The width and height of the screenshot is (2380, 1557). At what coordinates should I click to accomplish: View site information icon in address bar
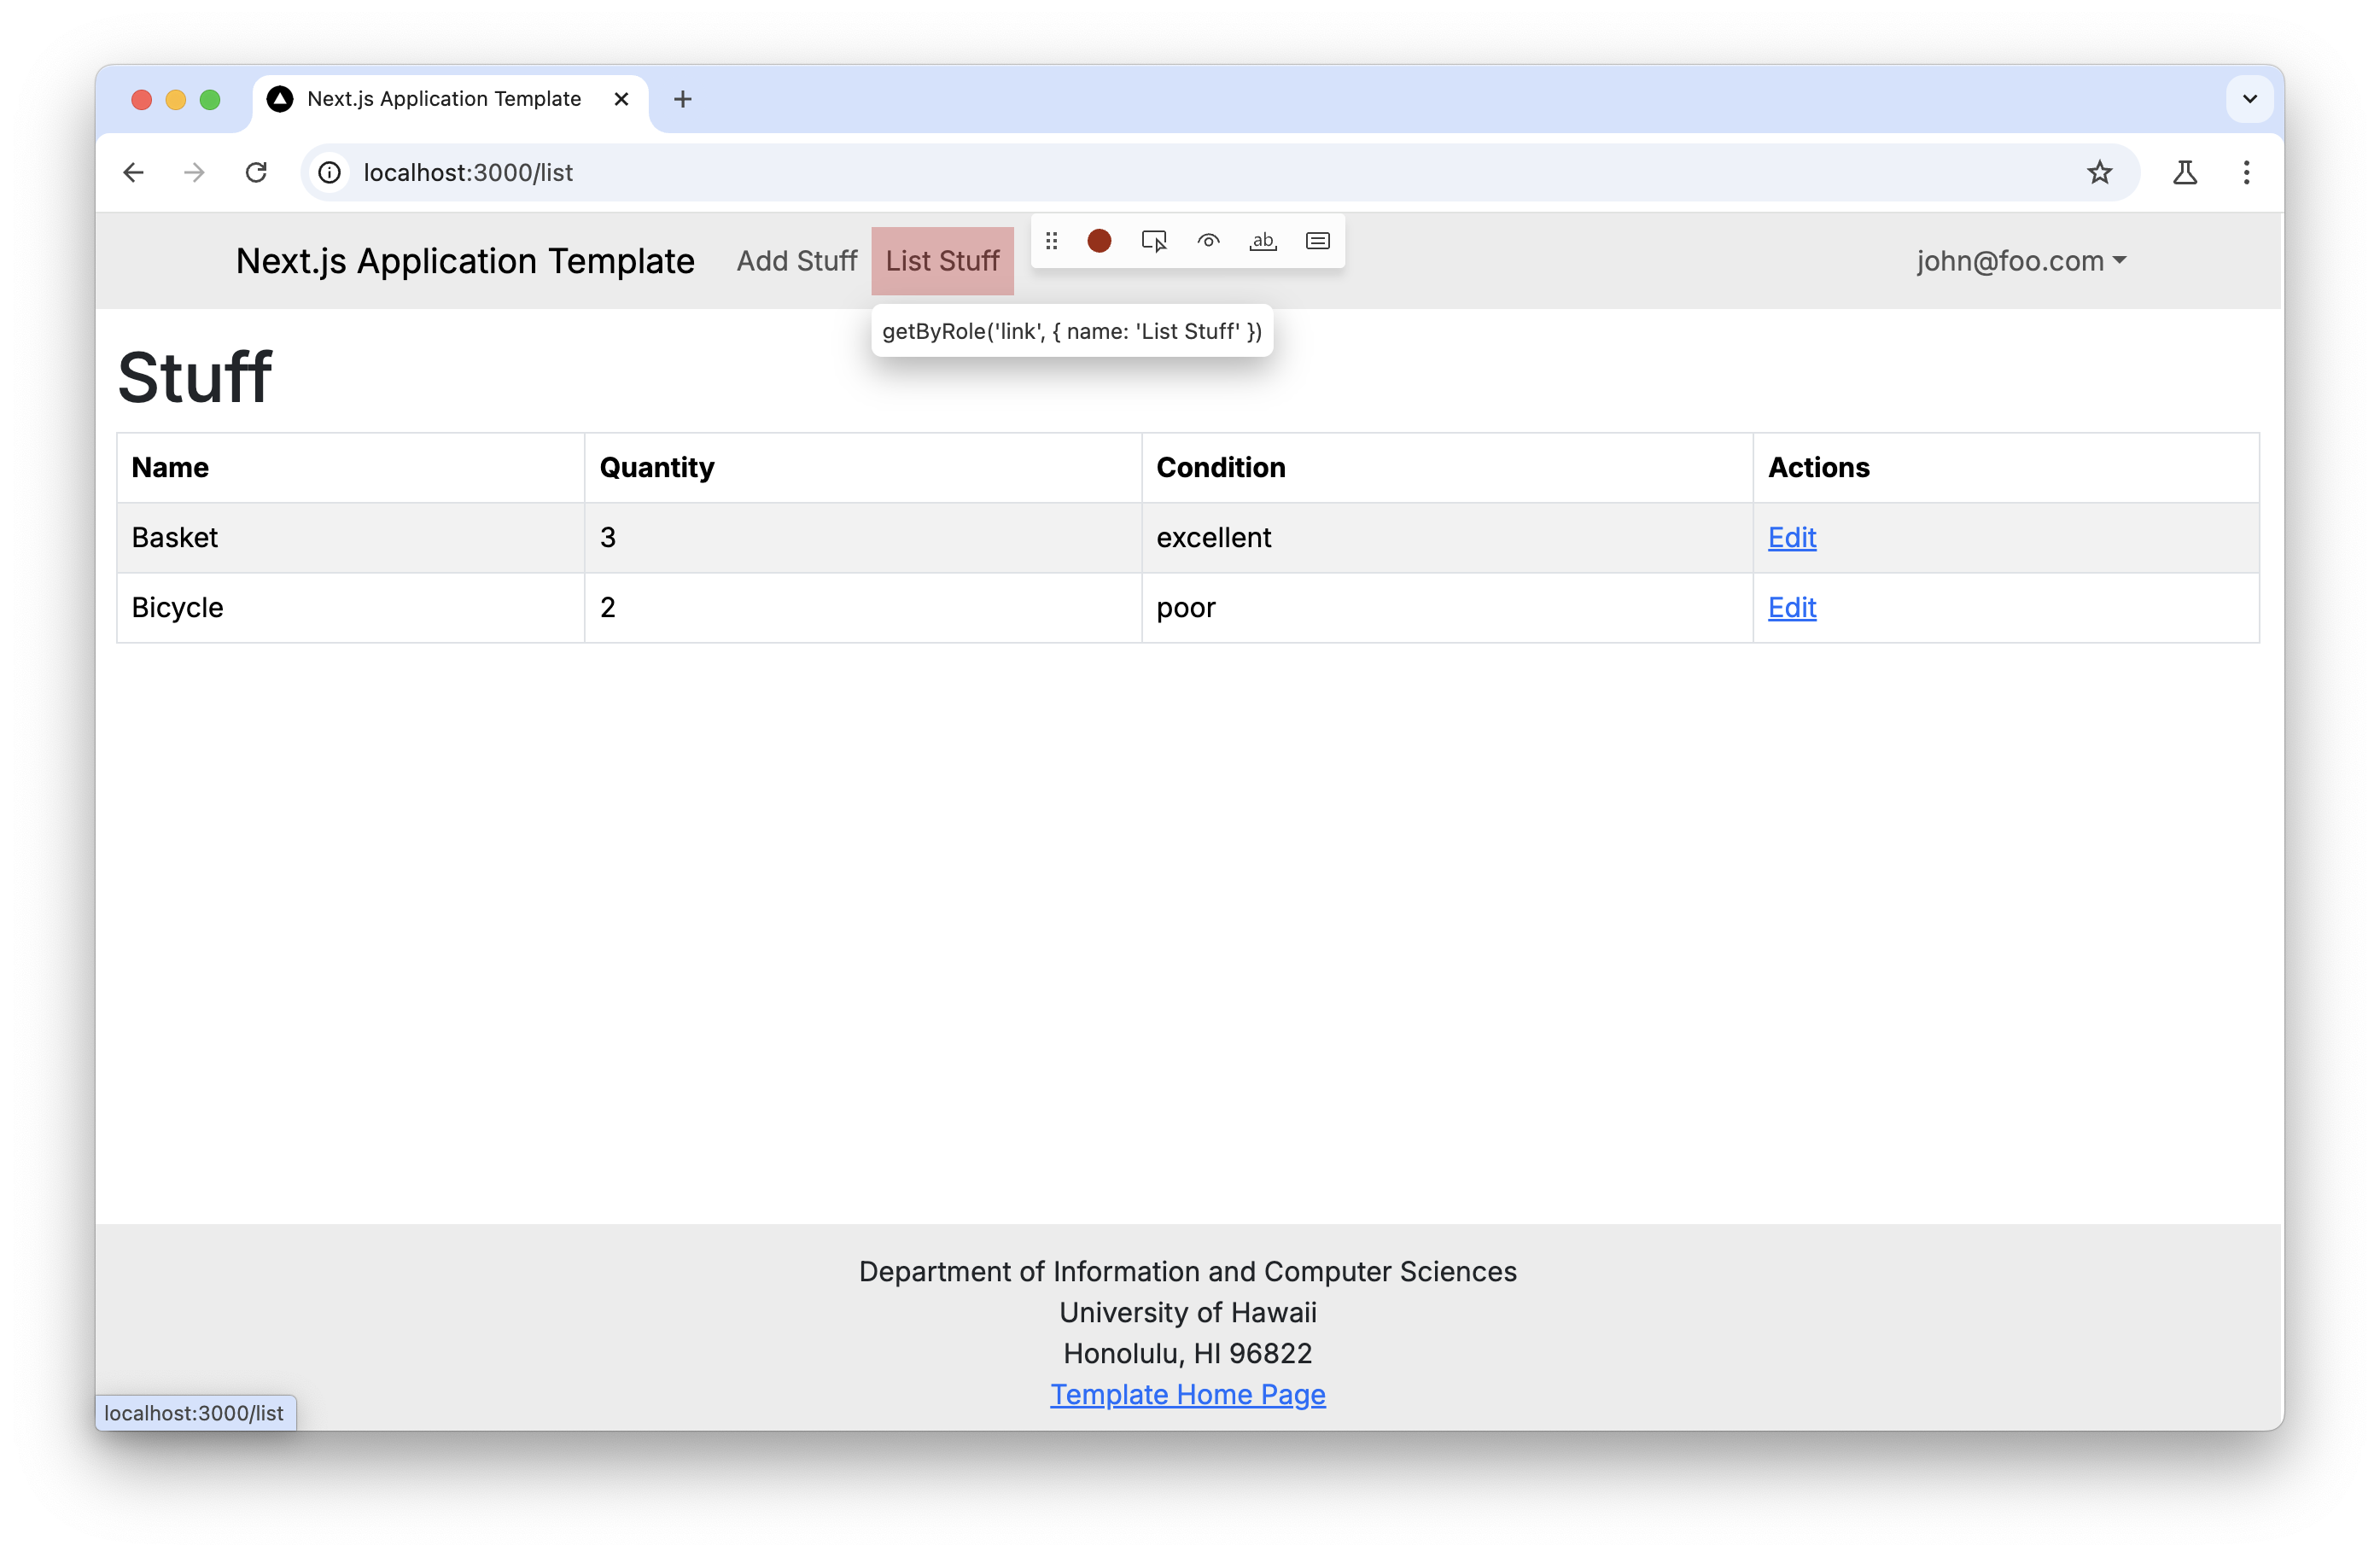click(x=329, y=173)
